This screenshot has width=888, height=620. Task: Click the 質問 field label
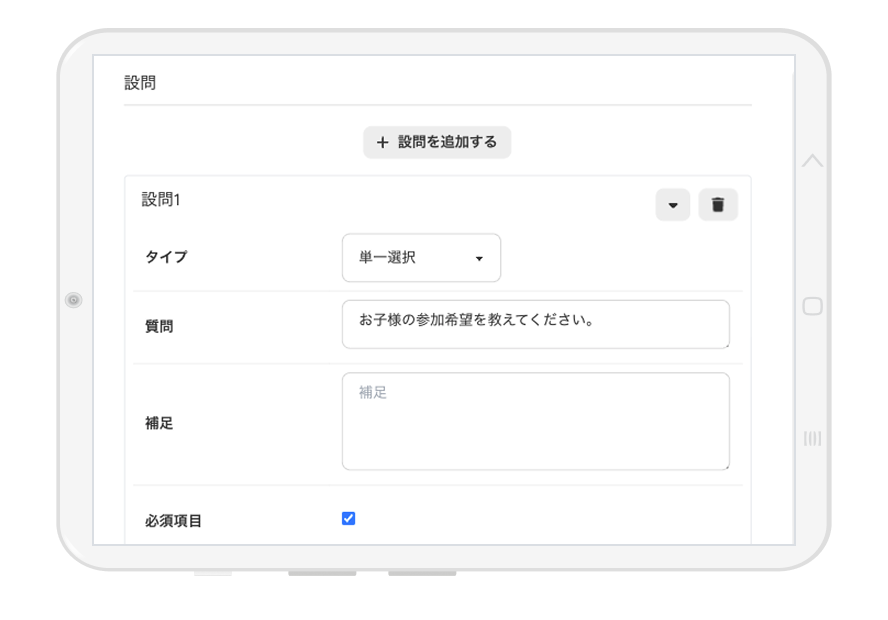(159, 326)
